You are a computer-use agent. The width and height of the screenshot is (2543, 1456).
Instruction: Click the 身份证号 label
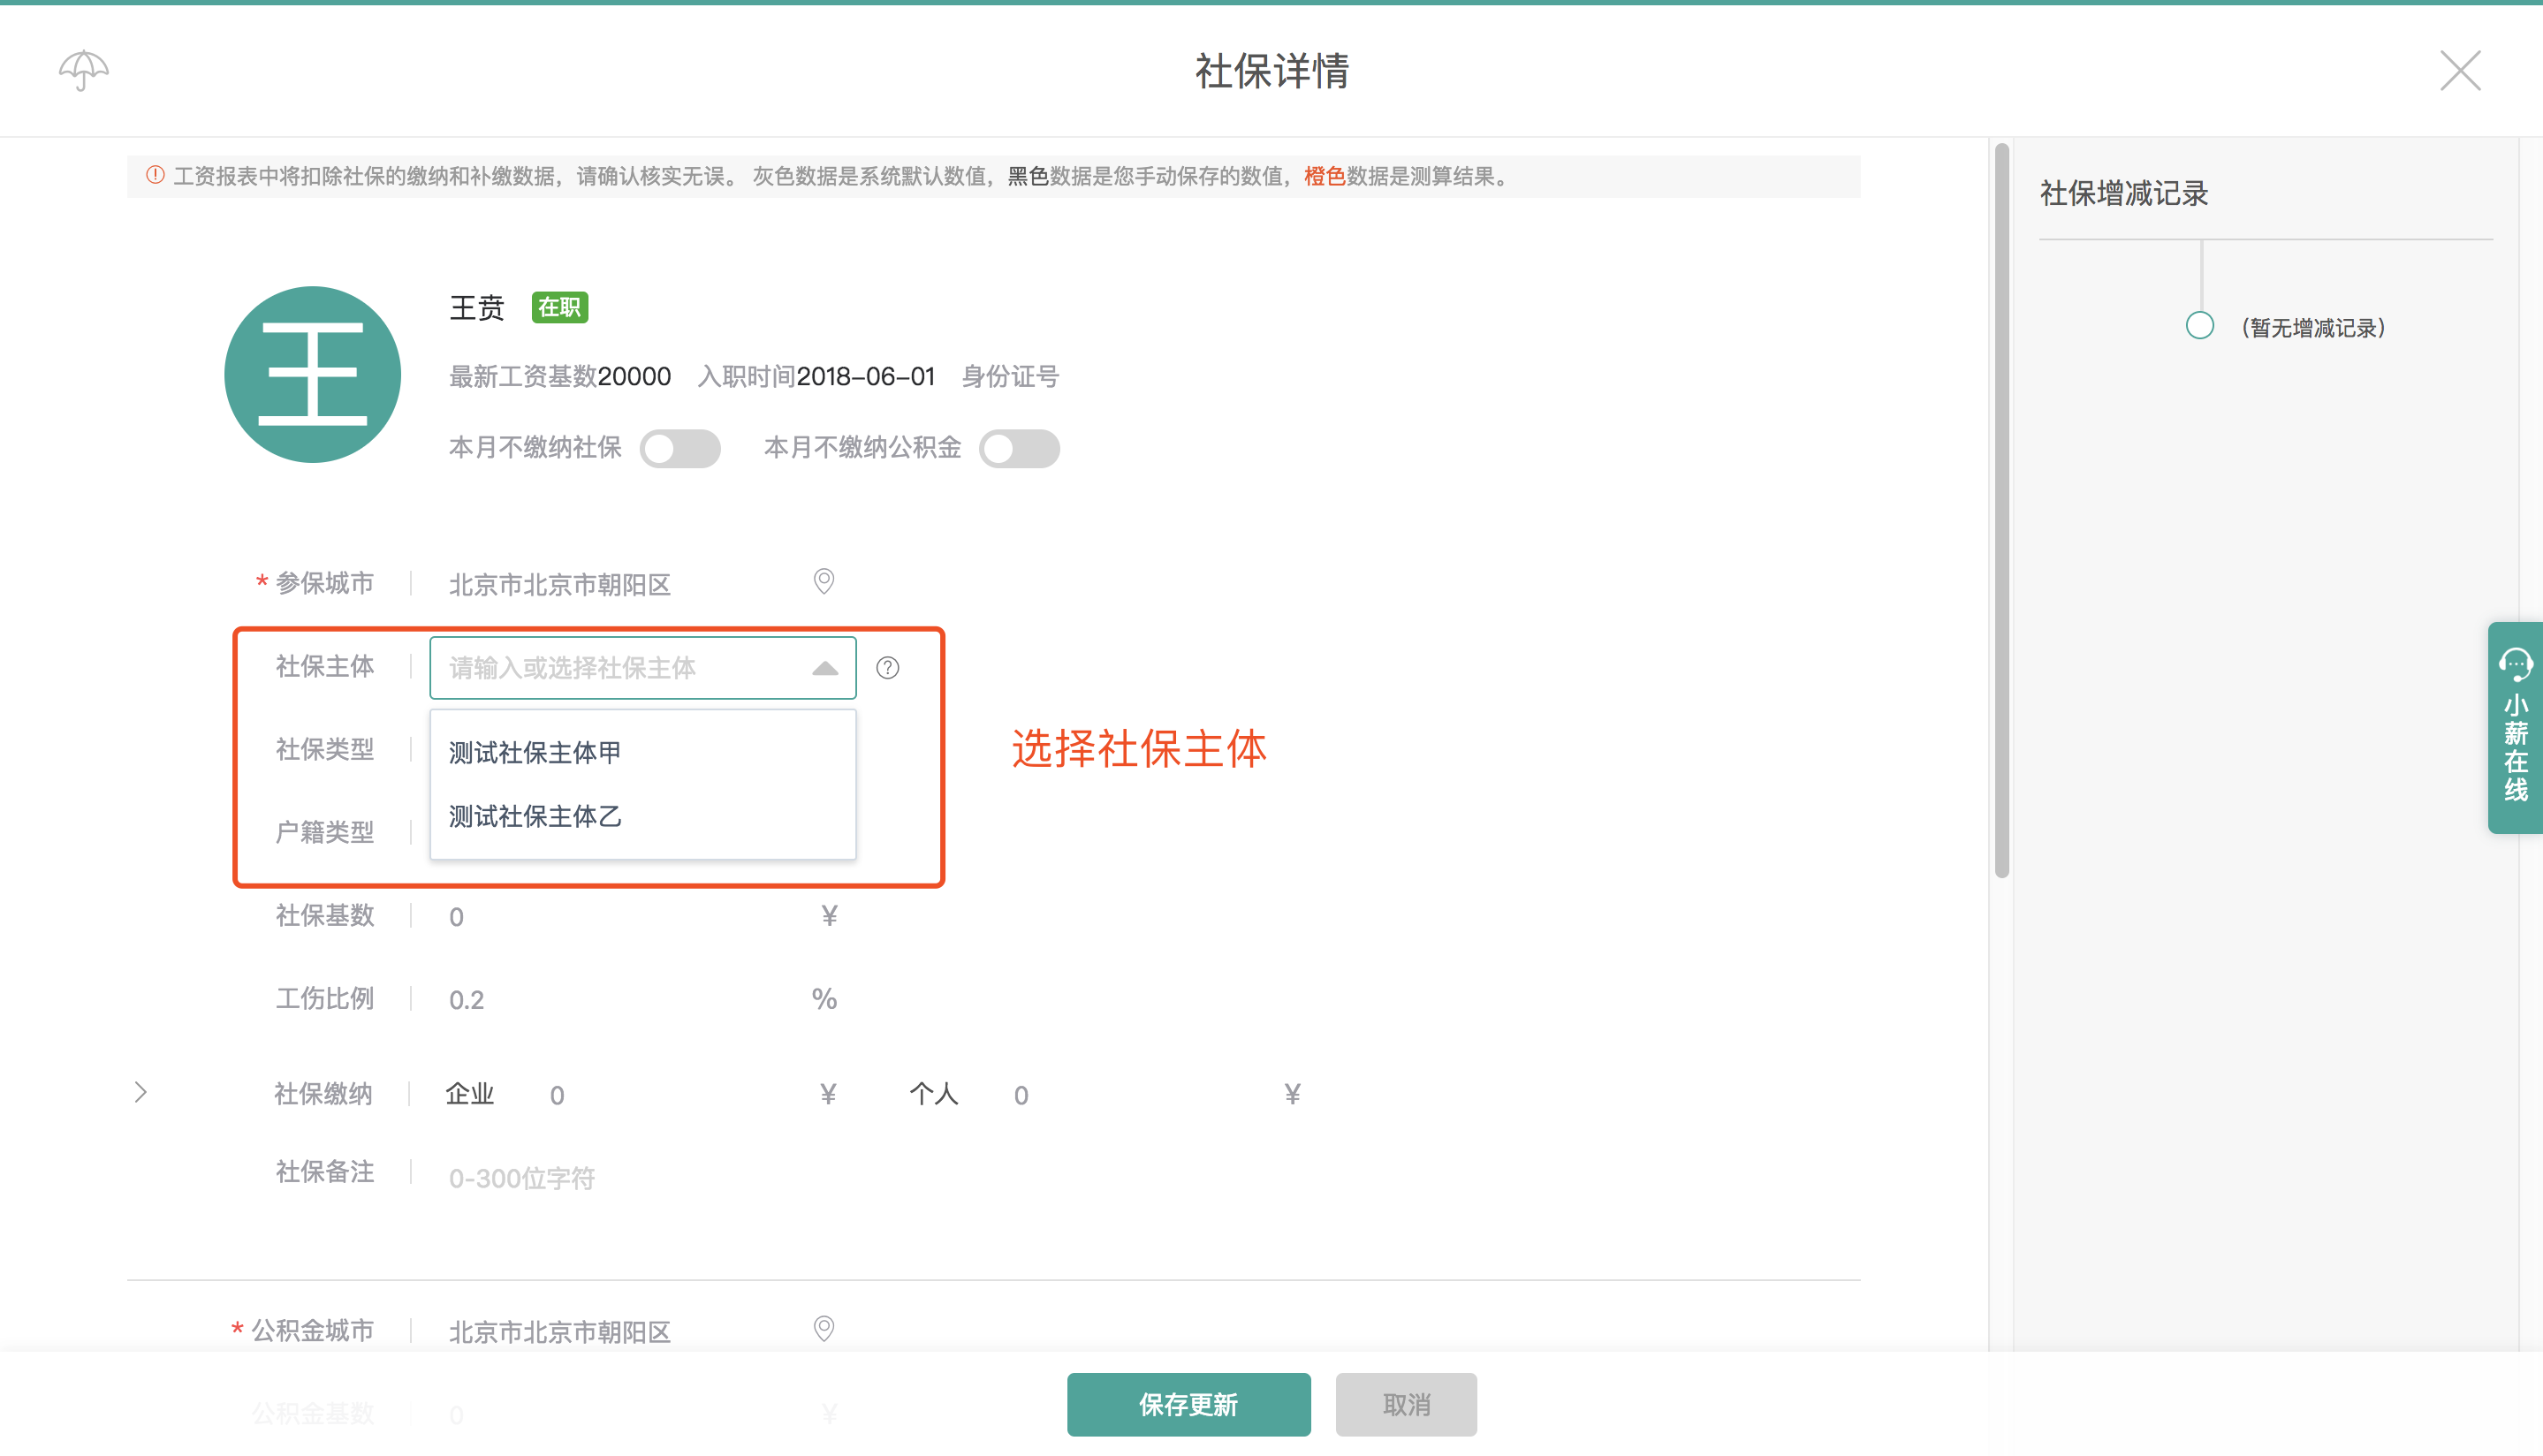1010,377
